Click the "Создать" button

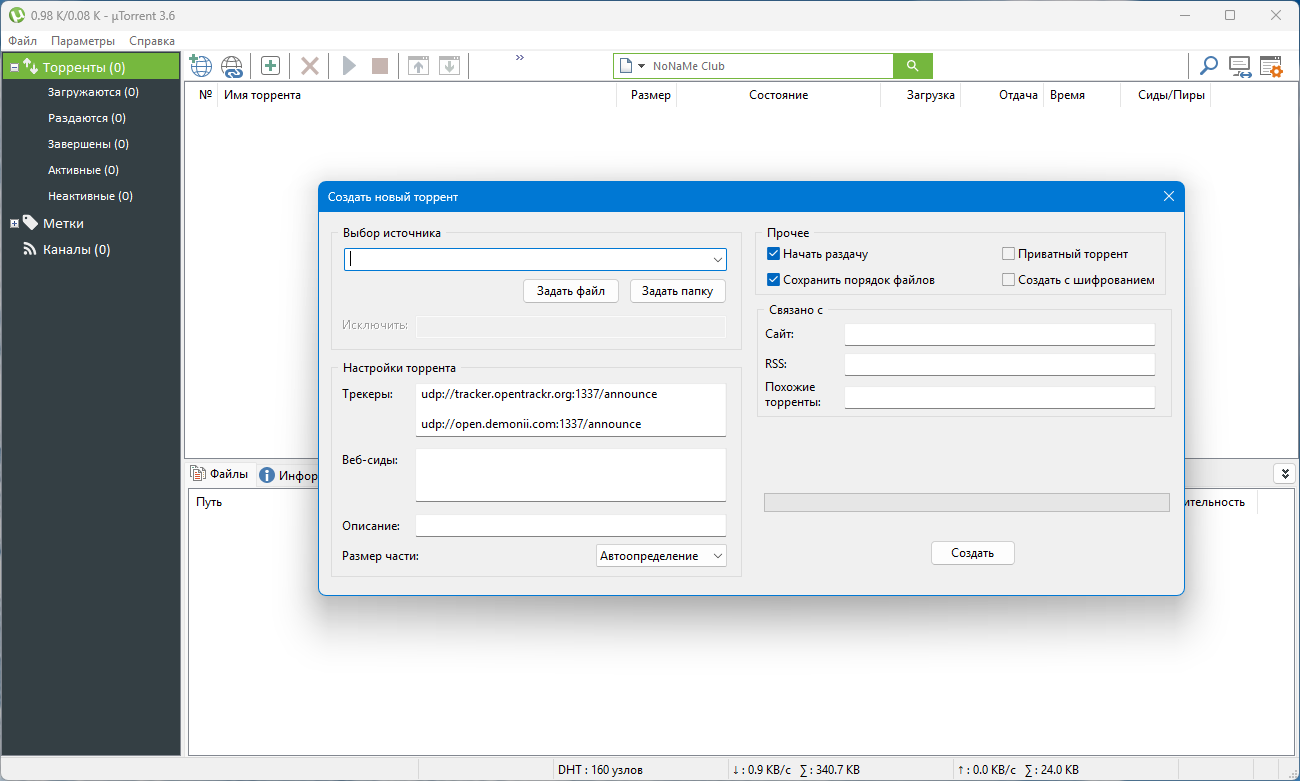(972, 553)
